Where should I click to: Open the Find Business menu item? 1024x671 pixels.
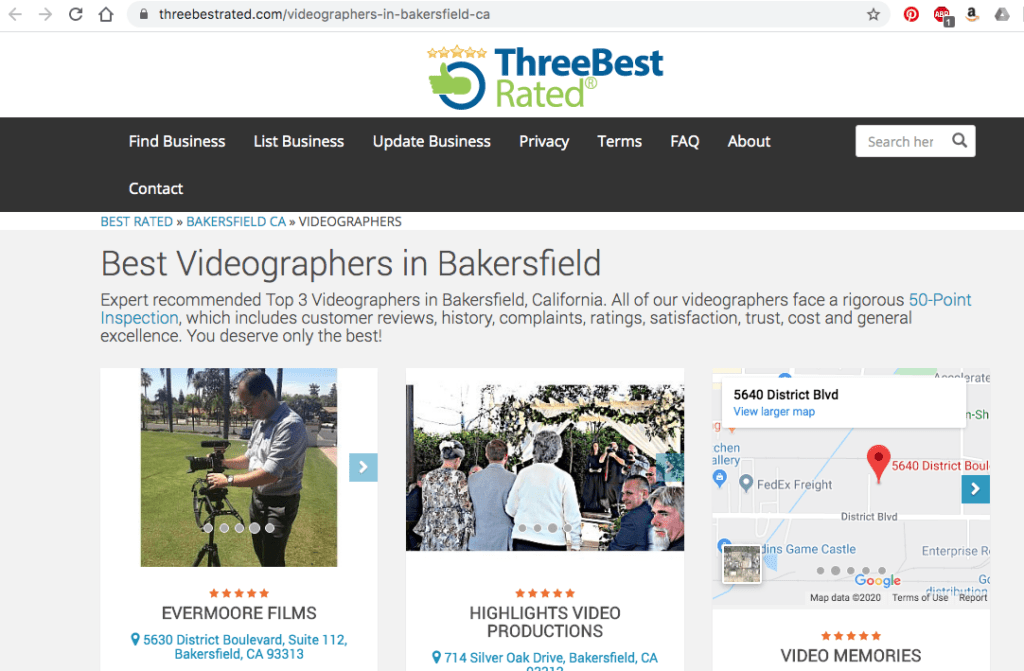coord(177,141)
